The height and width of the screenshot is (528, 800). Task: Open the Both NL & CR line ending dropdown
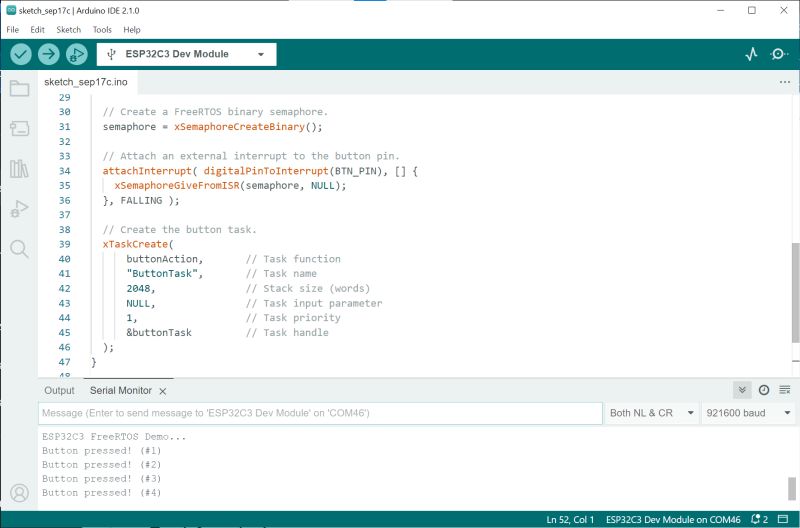(x=652, y=413)
